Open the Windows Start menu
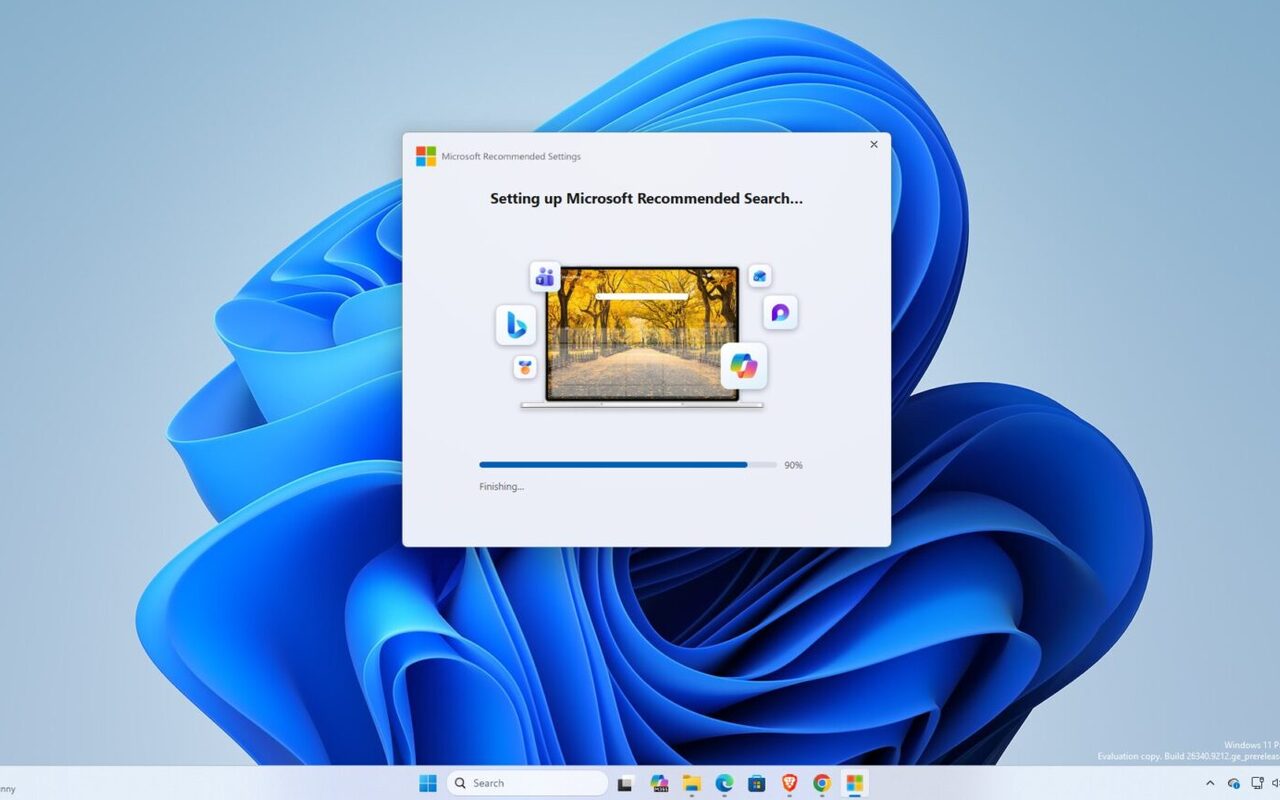The width and height of the screenshot is (1280, 800). pyautogui.click(x=428, y=783)
